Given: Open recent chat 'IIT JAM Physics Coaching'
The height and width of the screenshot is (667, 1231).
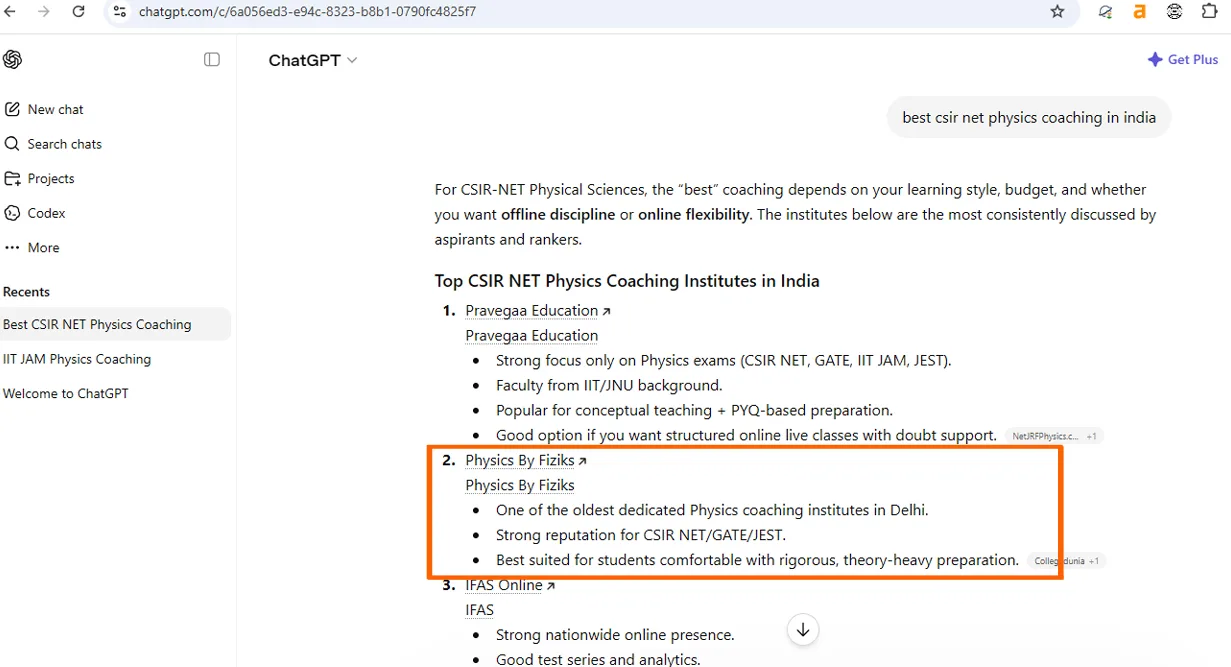Looking at the screenshot, I should pyautogui.click(x=77, y=359).
